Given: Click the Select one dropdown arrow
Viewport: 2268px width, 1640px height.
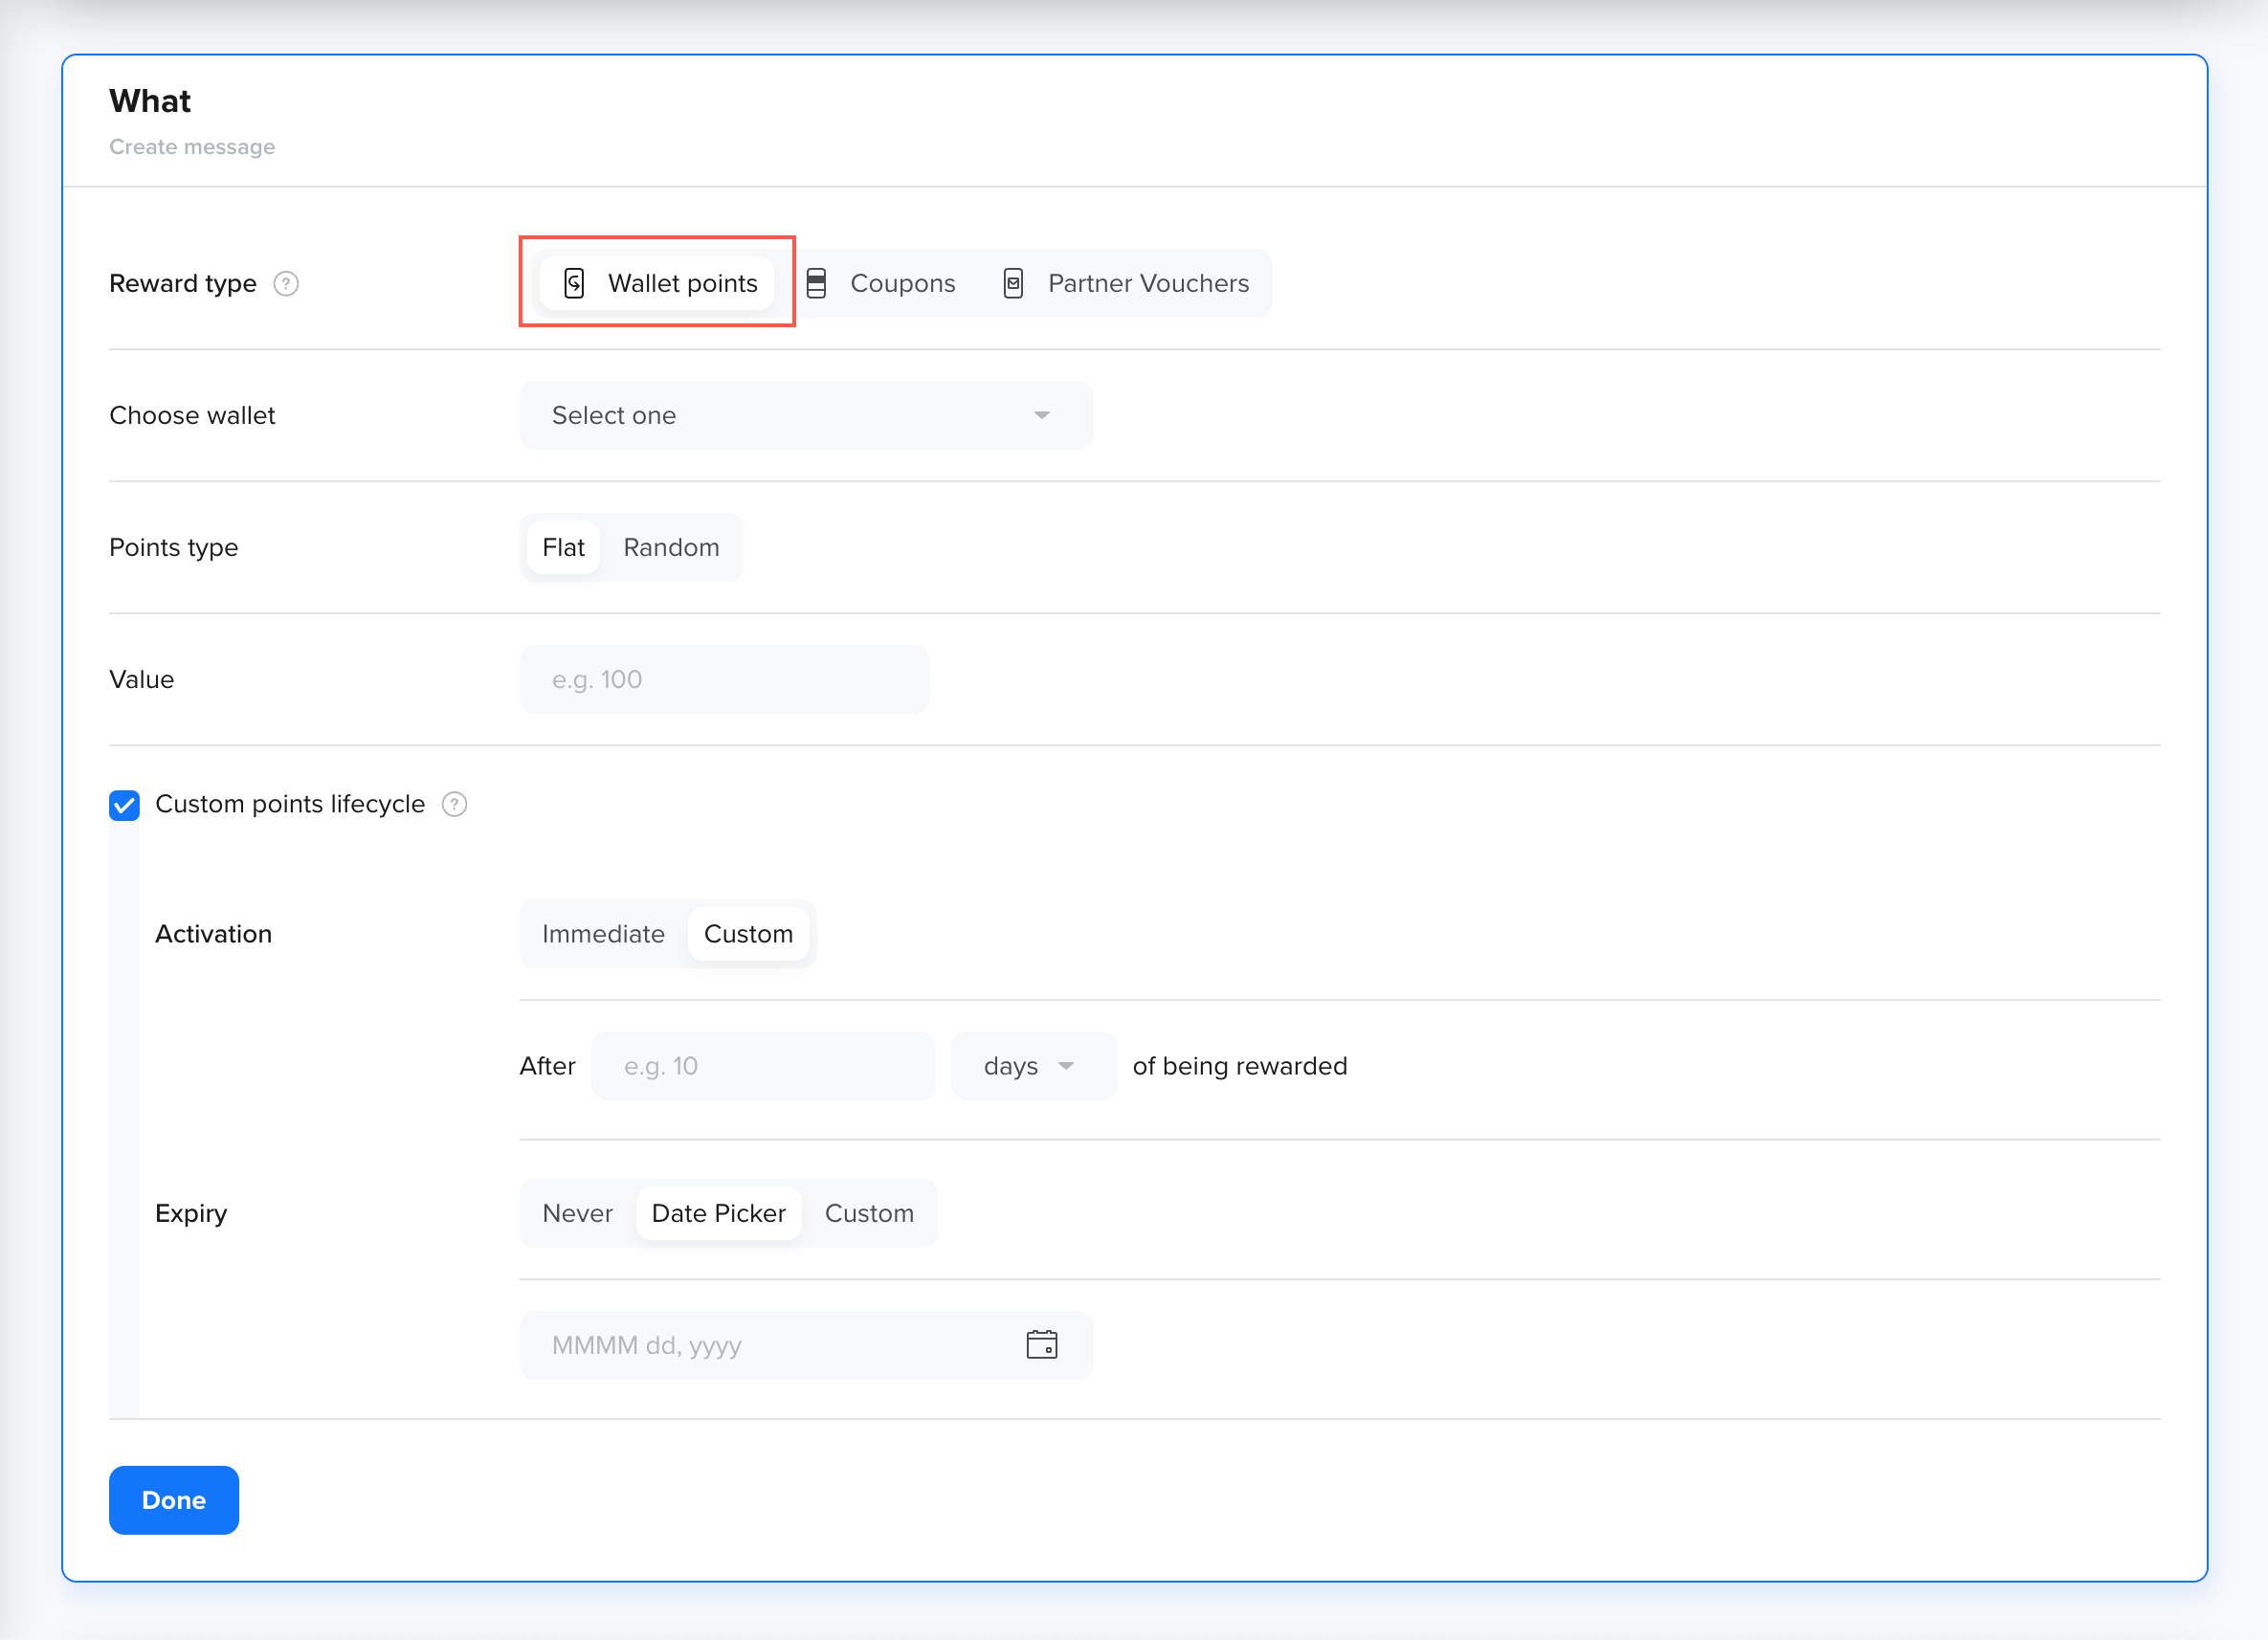Looking at the screenshot, I should 1041,415.
